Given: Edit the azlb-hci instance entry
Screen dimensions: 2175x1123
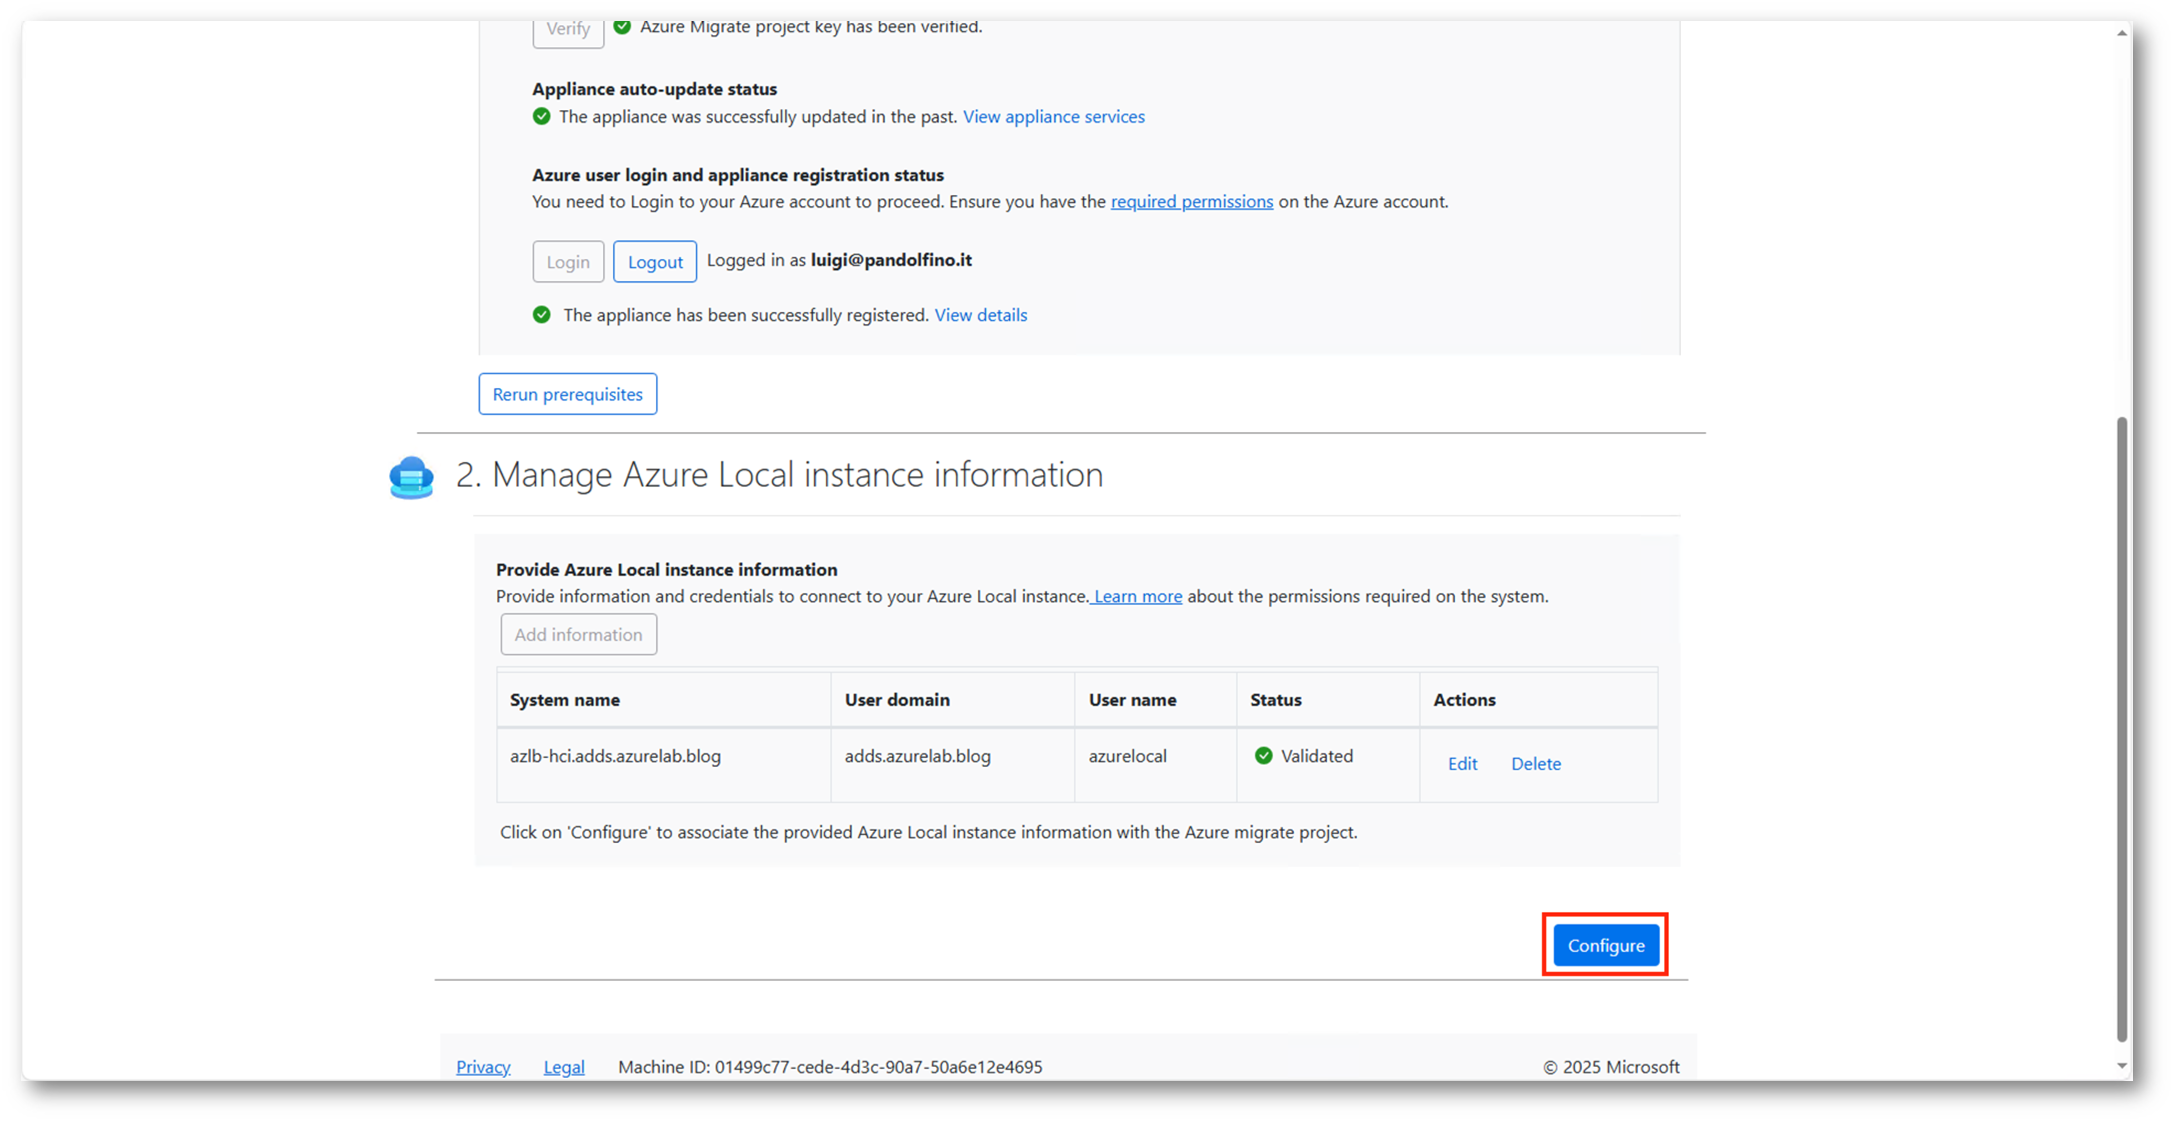Looking at the screenshot, I should 1461,764.
